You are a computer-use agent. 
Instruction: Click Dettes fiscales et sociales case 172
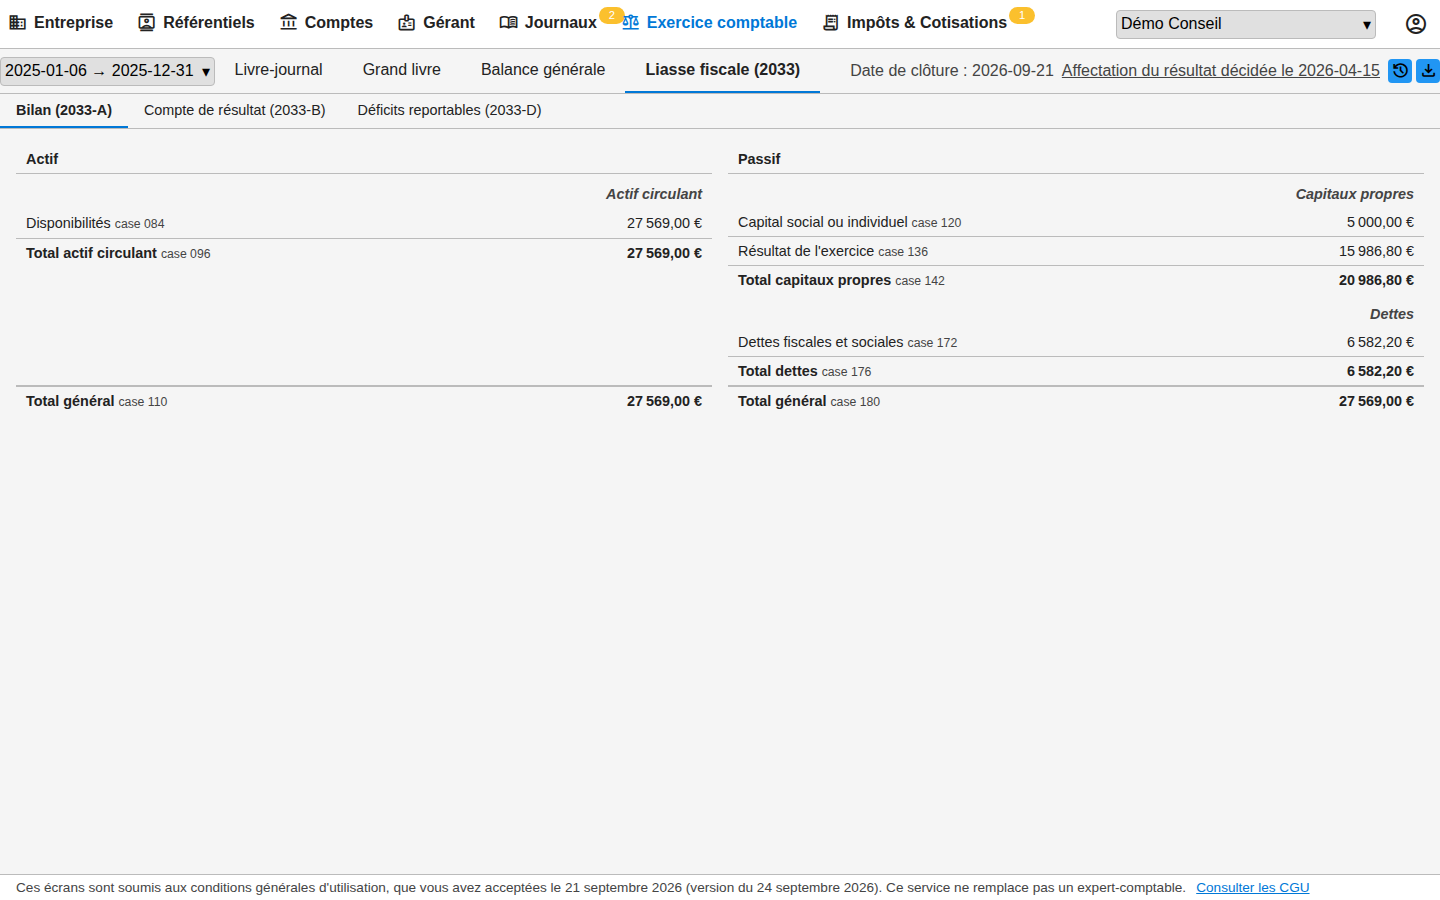point(847,342)
